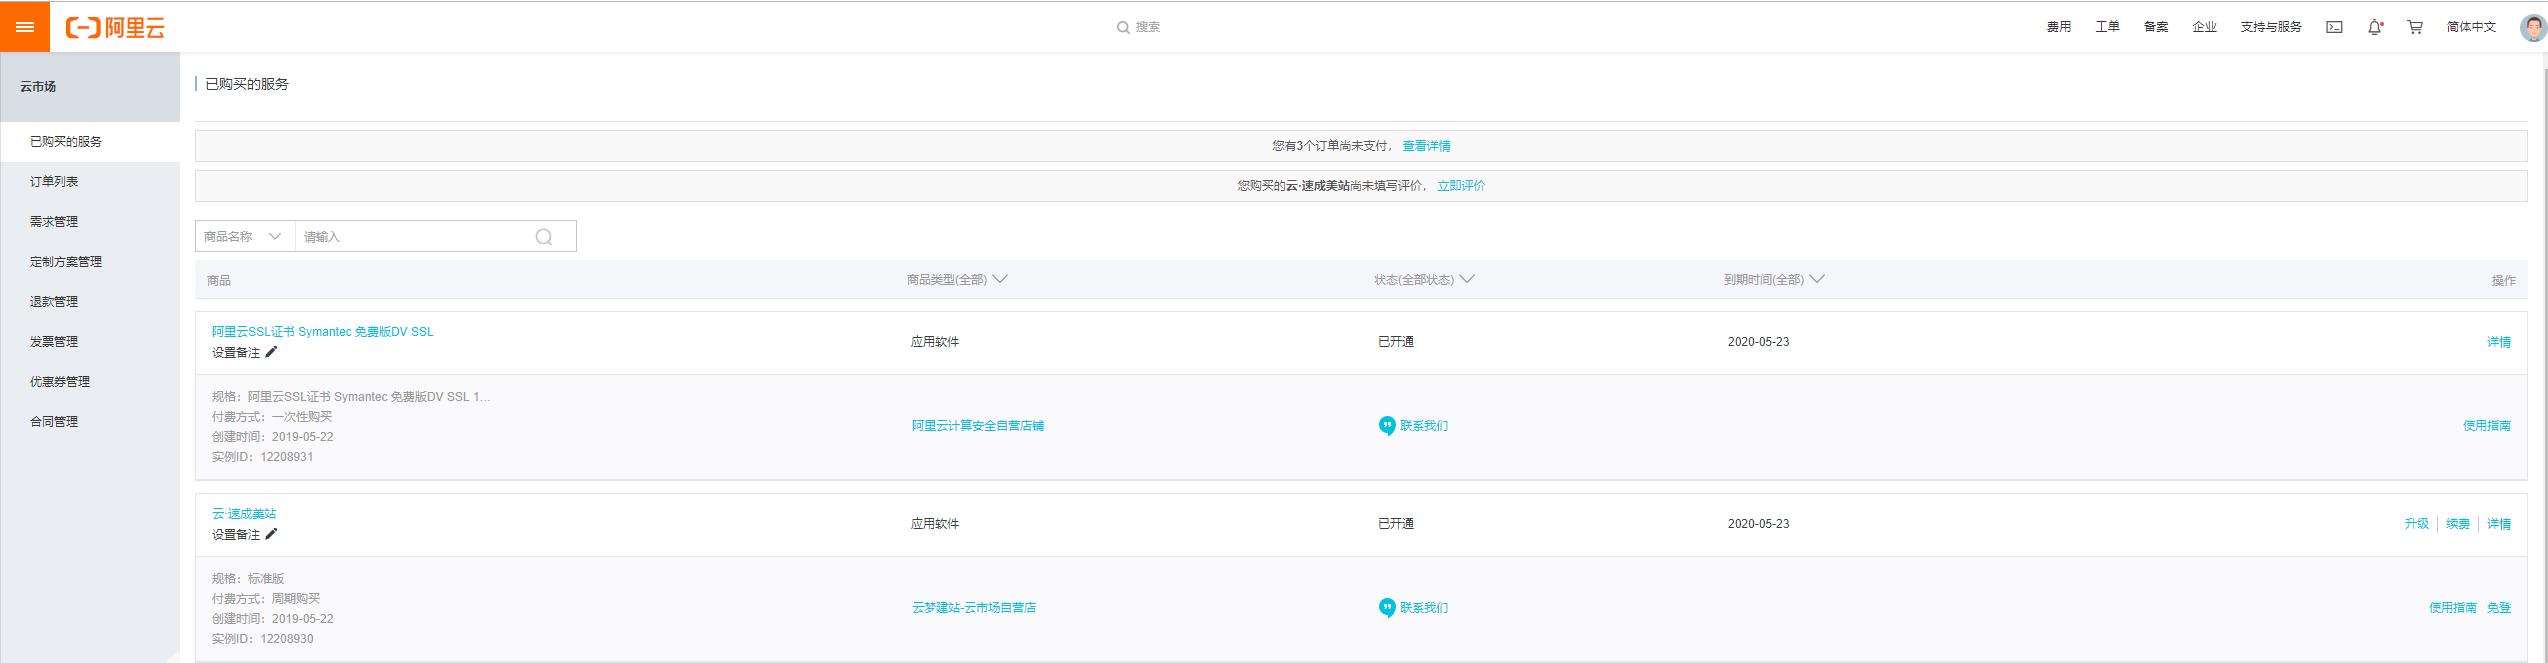Click 使用指南 for the SSL certificate
2548x663 pixels.
point(2487,426)
